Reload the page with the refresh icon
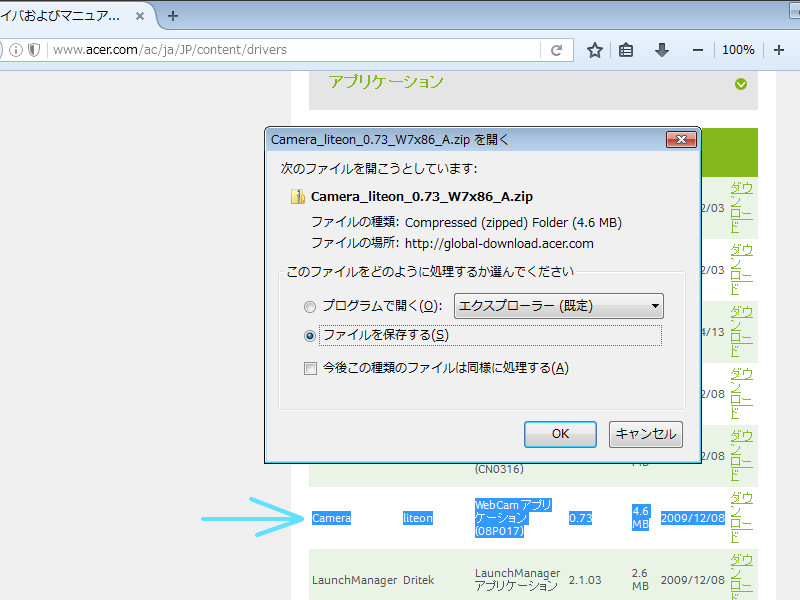 [557, 50]
